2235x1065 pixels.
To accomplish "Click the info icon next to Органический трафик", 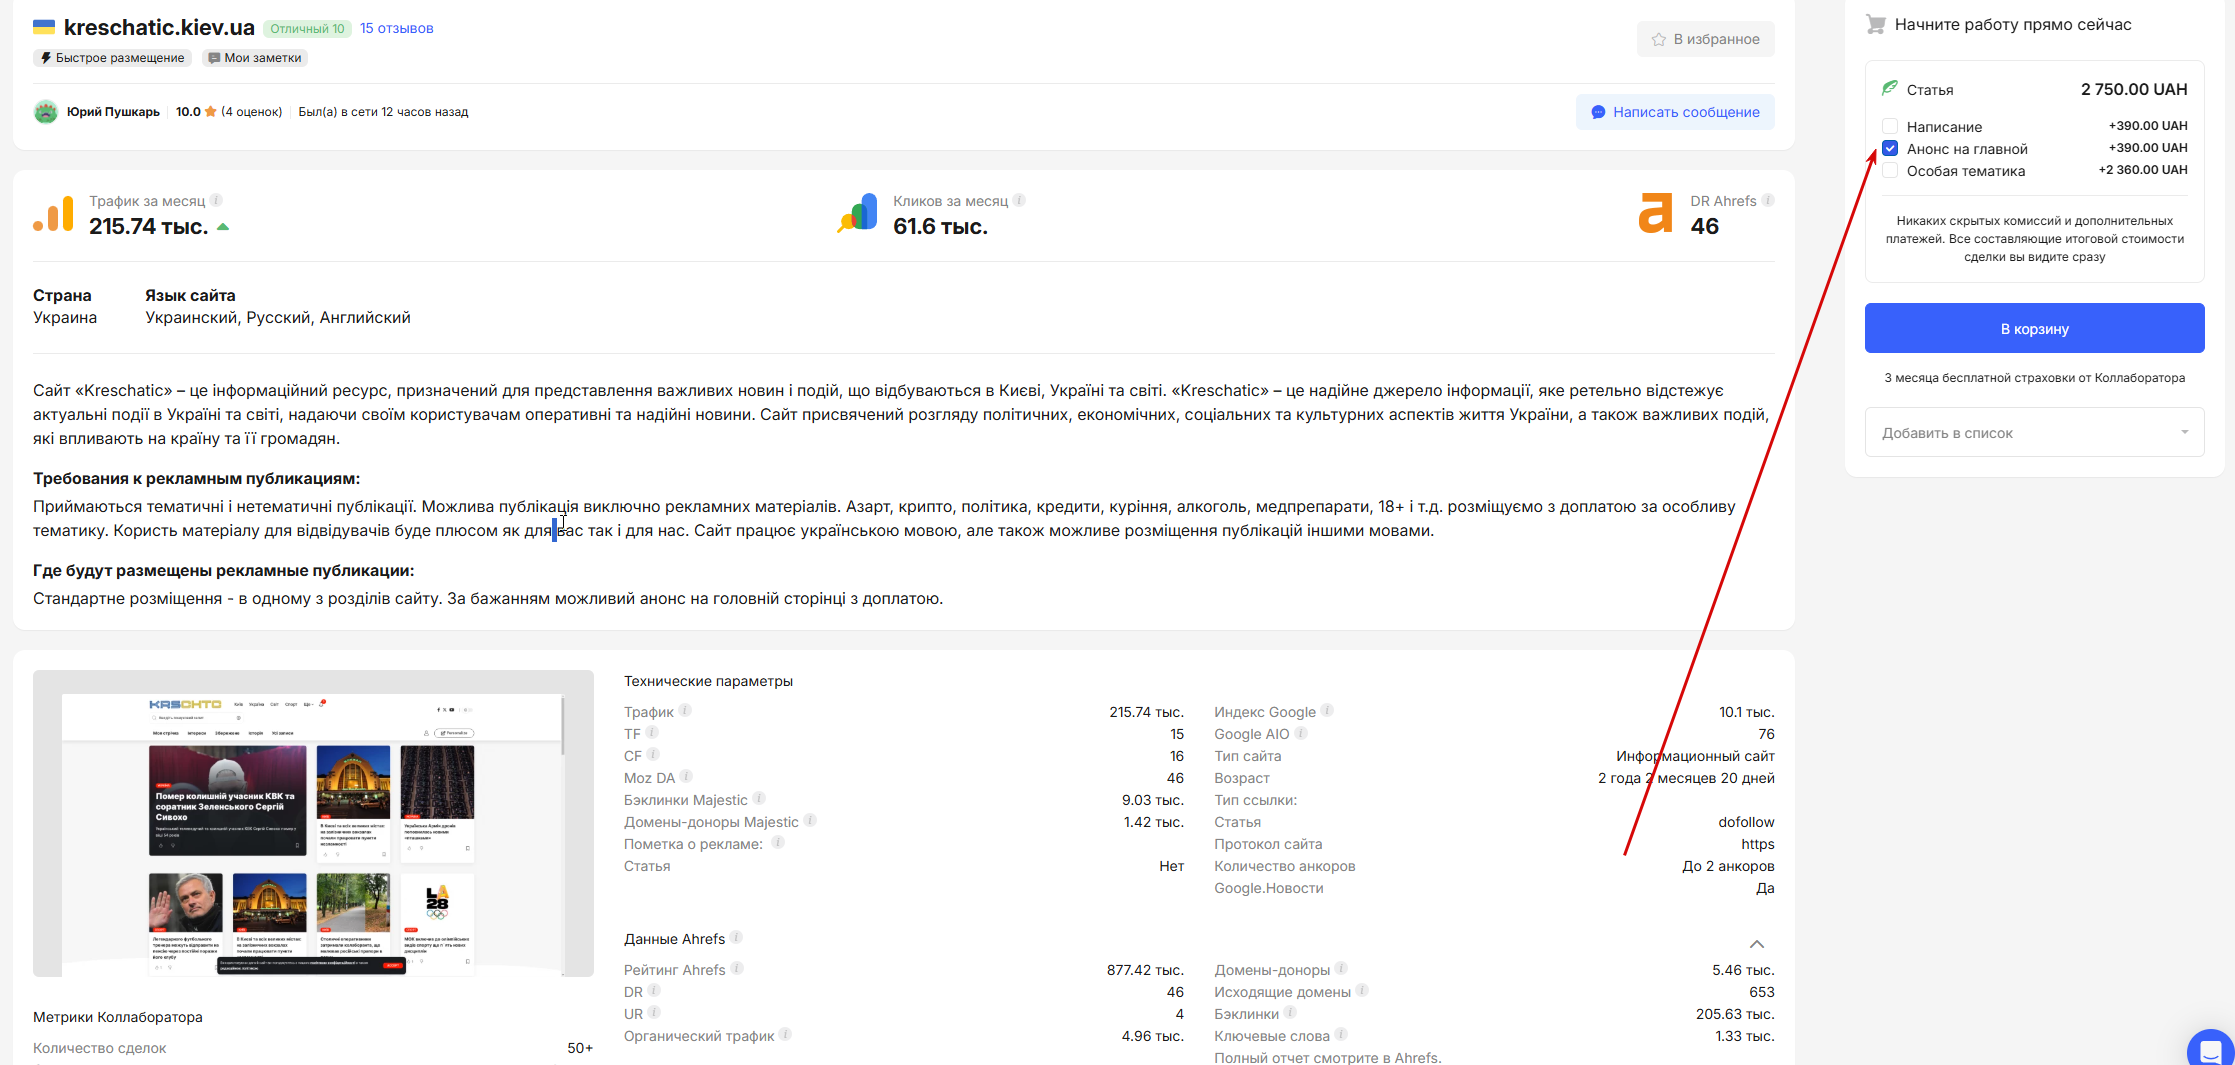I will [786, 1035].
